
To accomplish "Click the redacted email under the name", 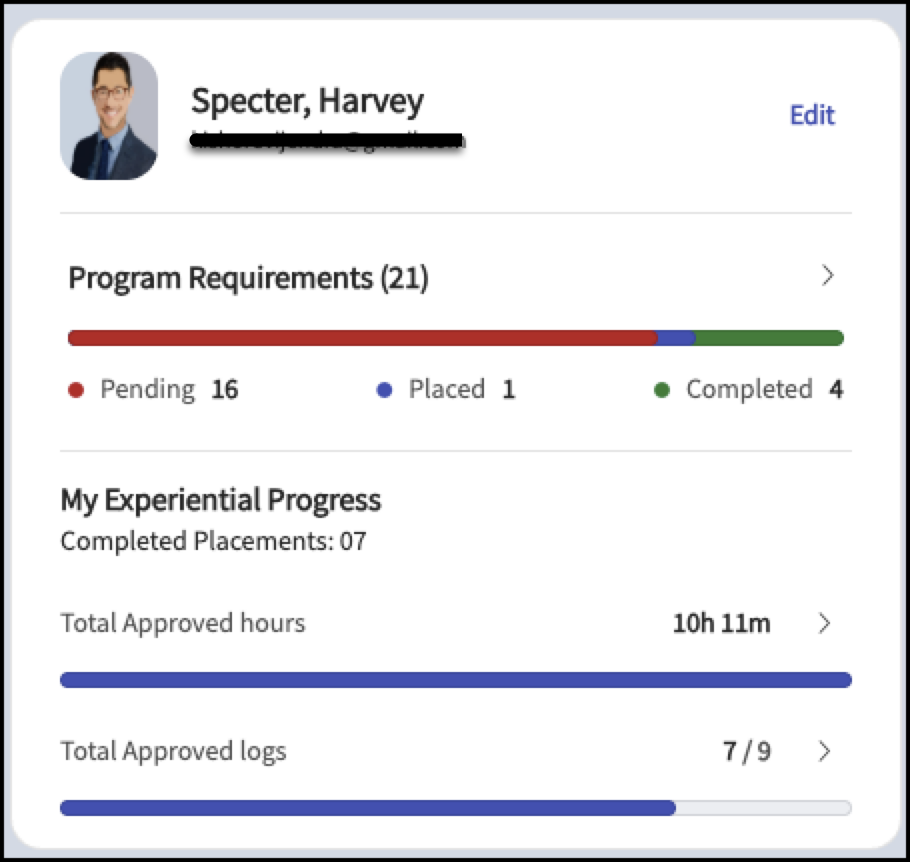I will 328,140.
